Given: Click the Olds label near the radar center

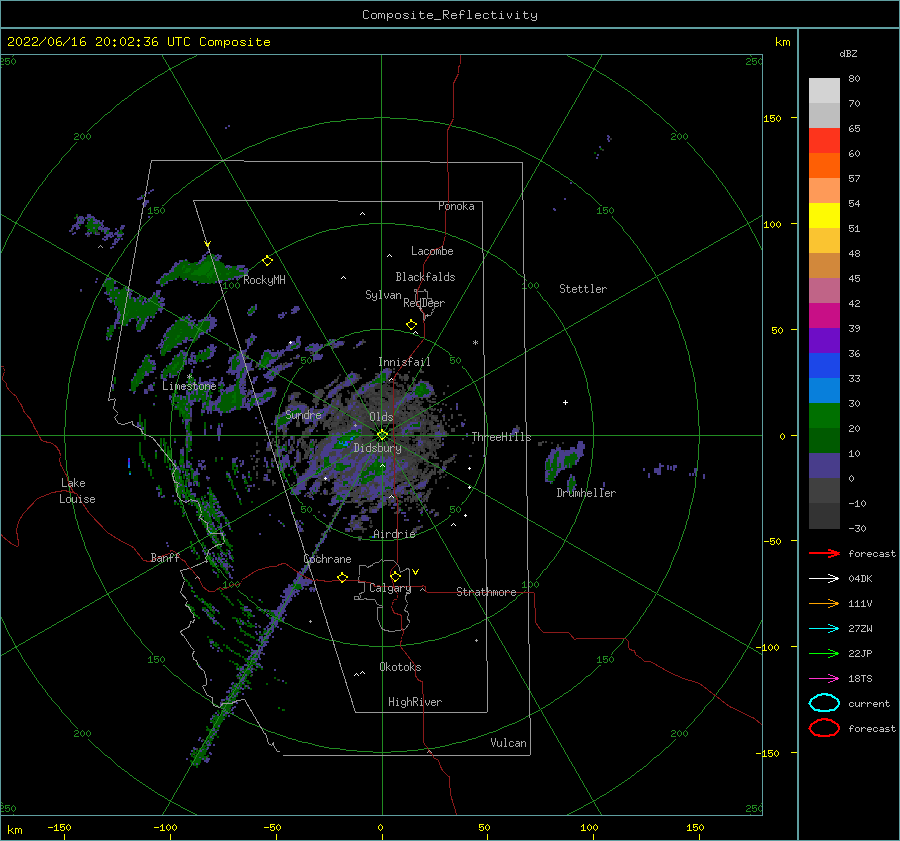Looking at the screenshot, I should [x=381, y=417].
